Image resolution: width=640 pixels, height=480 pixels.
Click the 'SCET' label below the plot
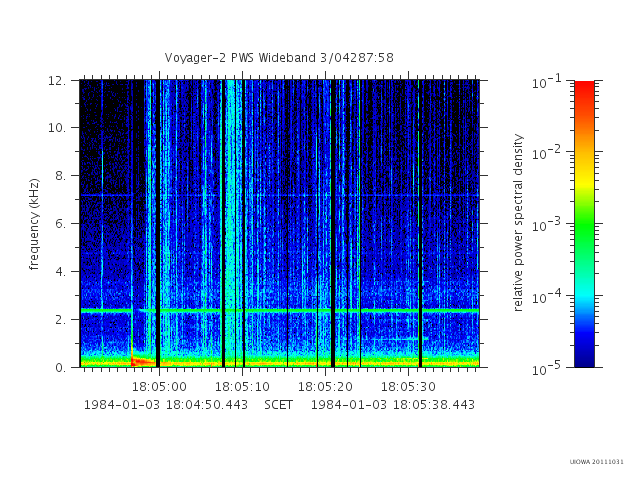click(278, 405)
